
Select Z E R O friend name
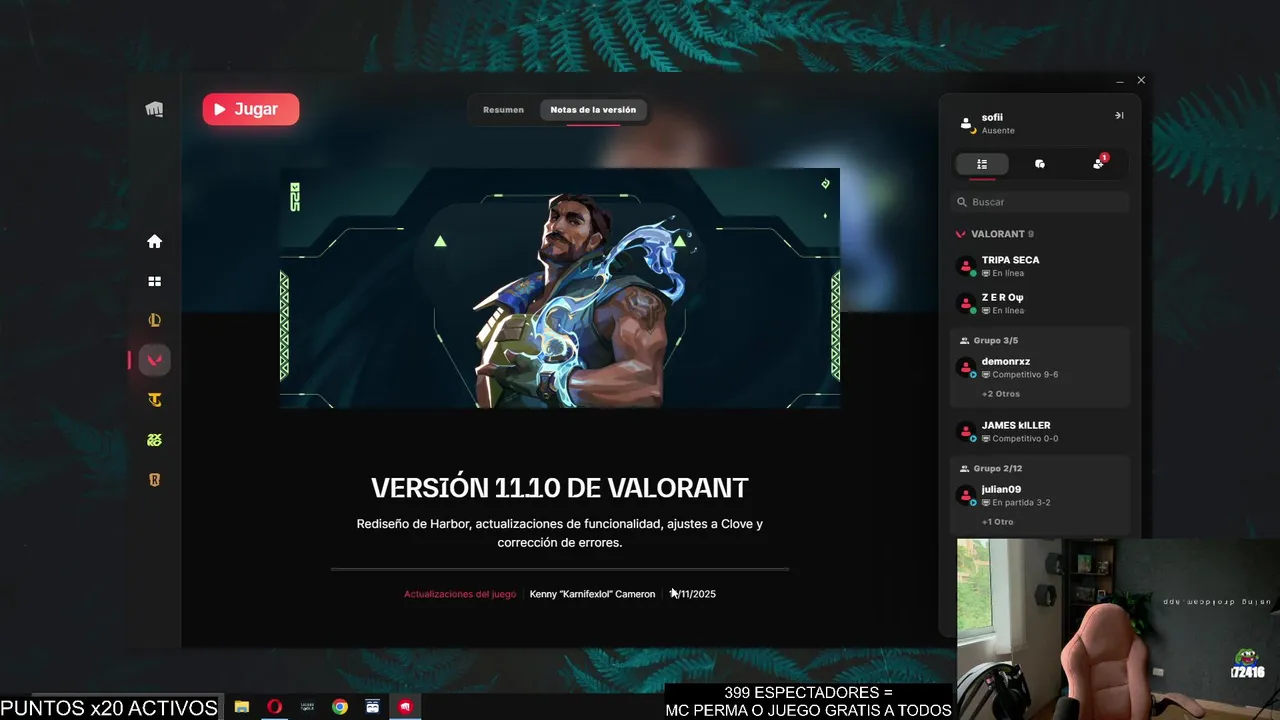(1002, 298)
